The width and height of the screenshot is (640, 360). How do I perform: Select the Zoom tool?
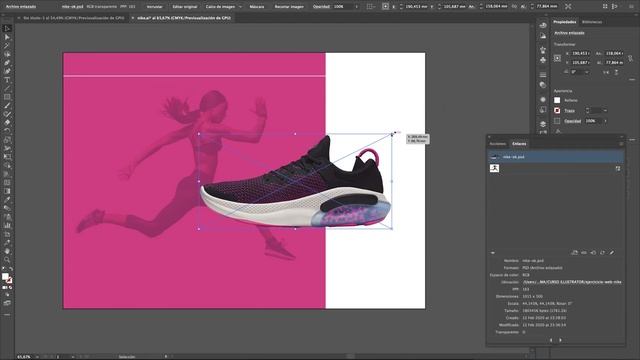(7, 260)
